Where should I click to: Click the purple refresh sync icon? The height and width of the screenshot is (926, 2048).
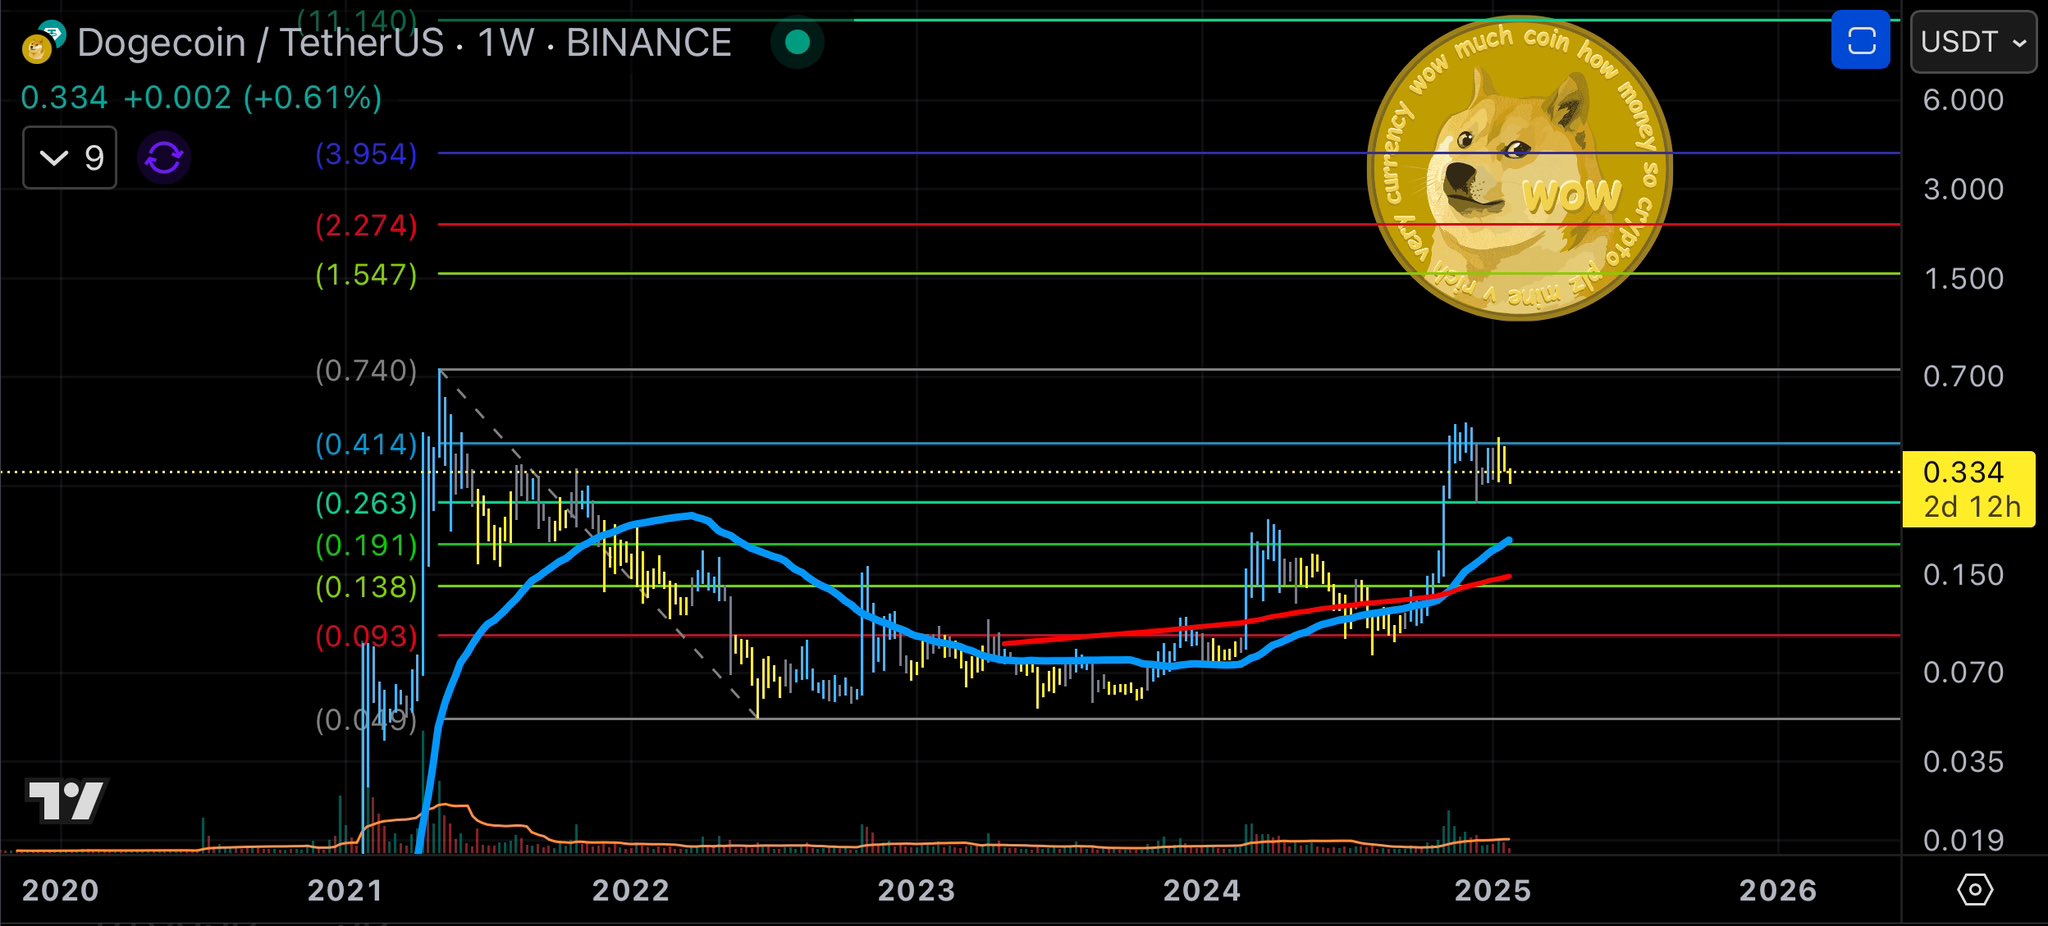[x=164, y=158]
